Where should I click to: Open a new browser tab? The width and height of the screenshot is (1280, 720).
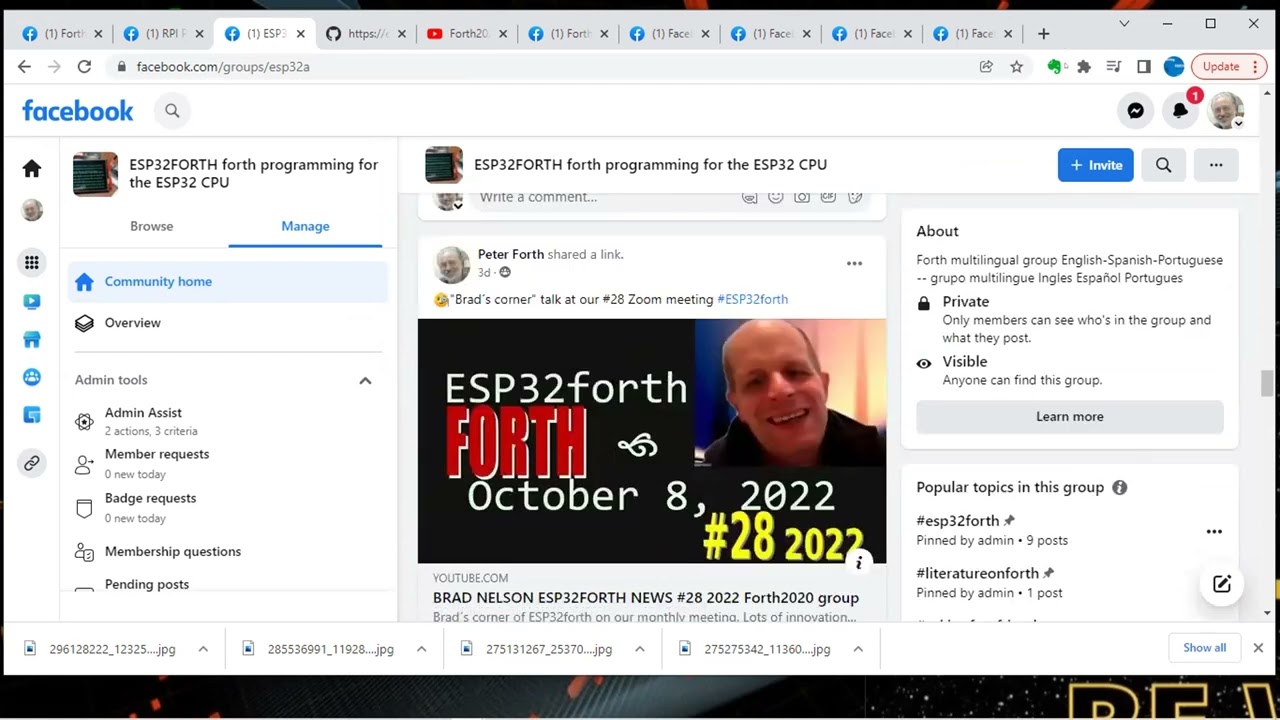pyautogui.click(x=1043, y=34)
